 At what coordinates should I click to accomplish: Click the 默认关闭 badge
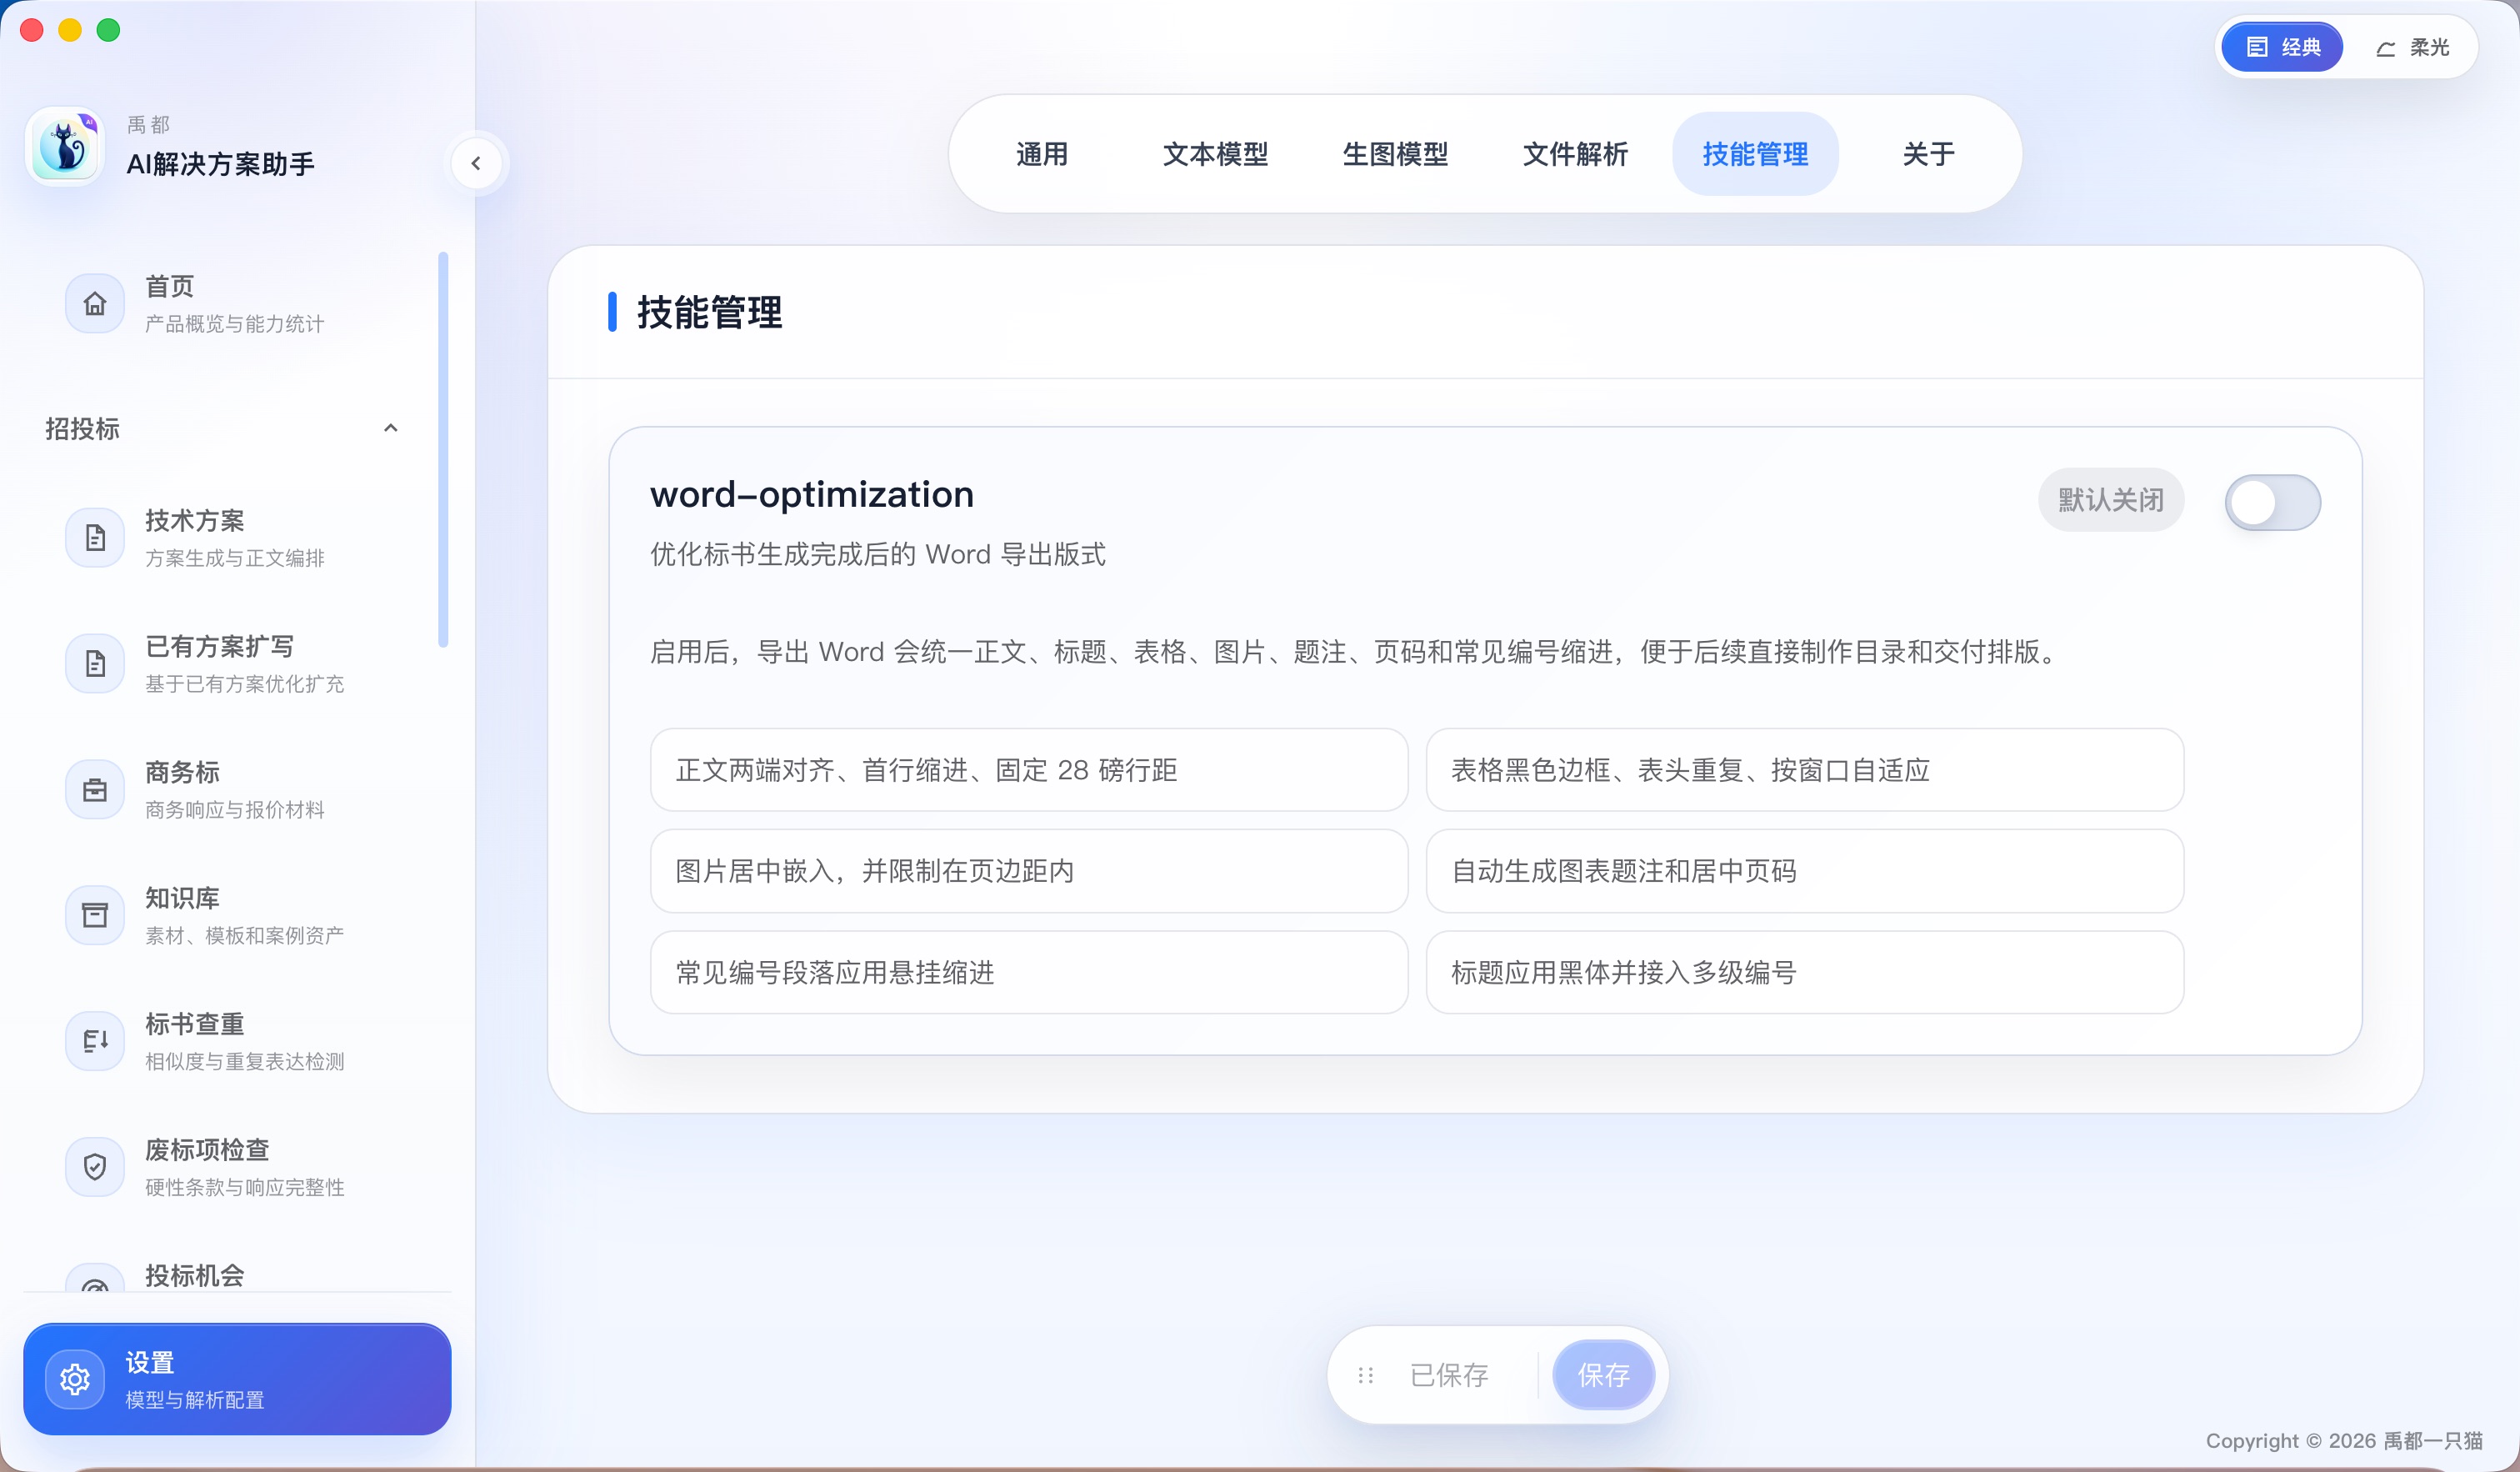coord(2111,500)
